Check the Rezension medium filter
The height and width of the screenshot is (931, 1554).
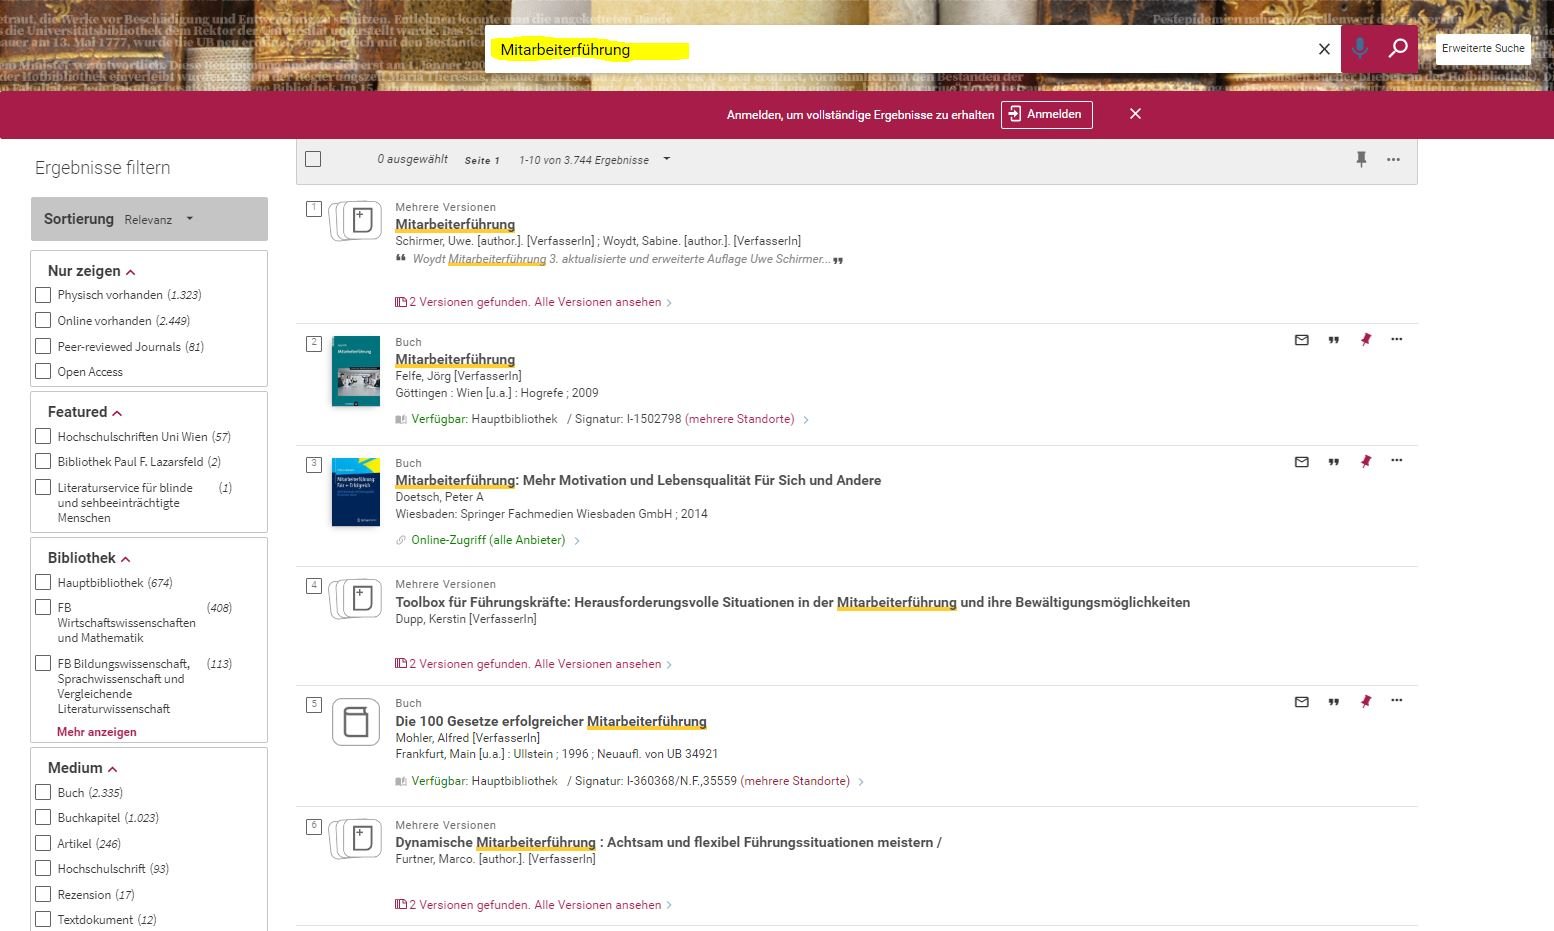pos(43,894)
